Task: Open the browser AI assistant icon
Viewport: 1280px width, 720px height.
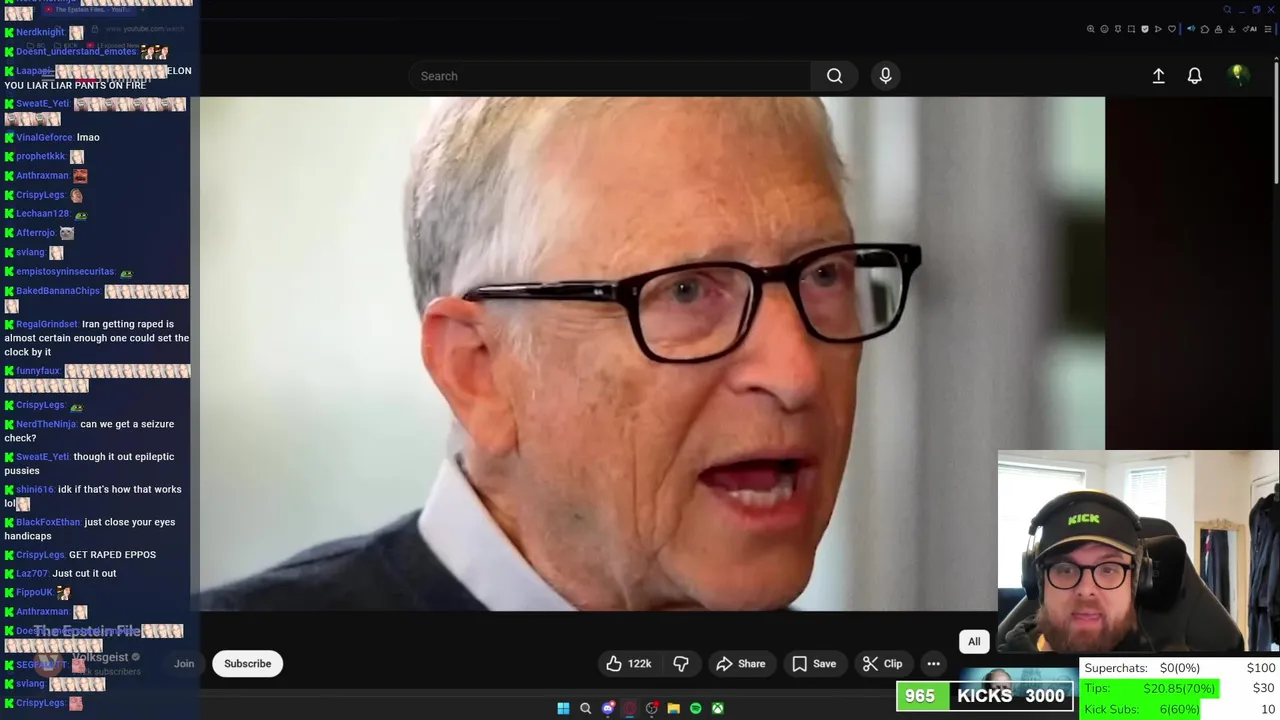Action: tap(1248, 29)
